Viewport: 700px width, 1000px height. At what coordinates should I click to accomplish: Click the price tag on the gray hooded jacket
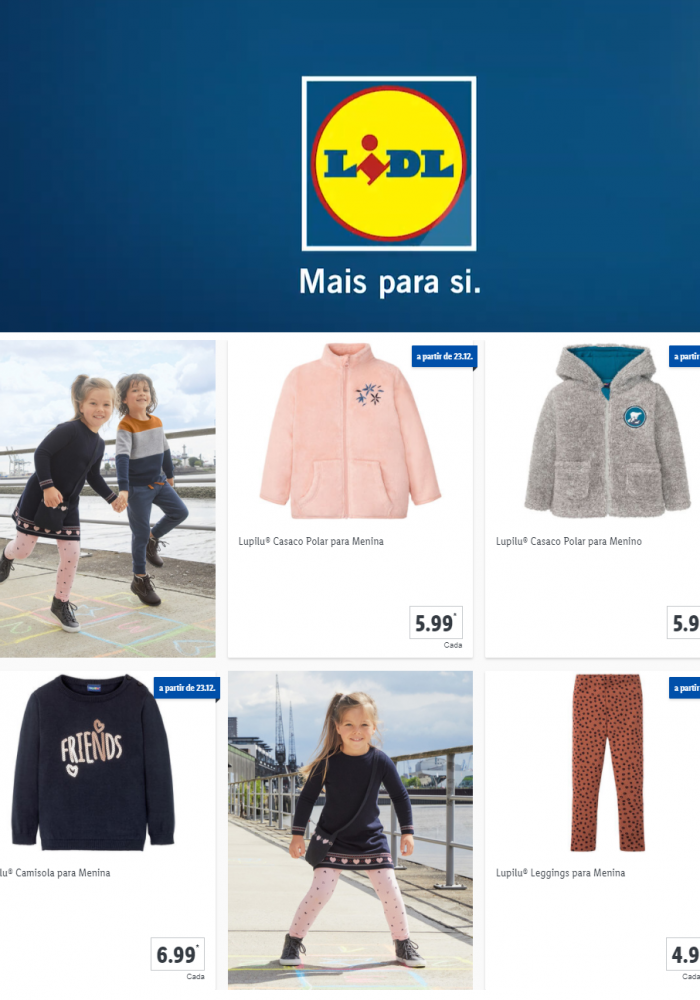pyautogui.click(x=683, y=622)
